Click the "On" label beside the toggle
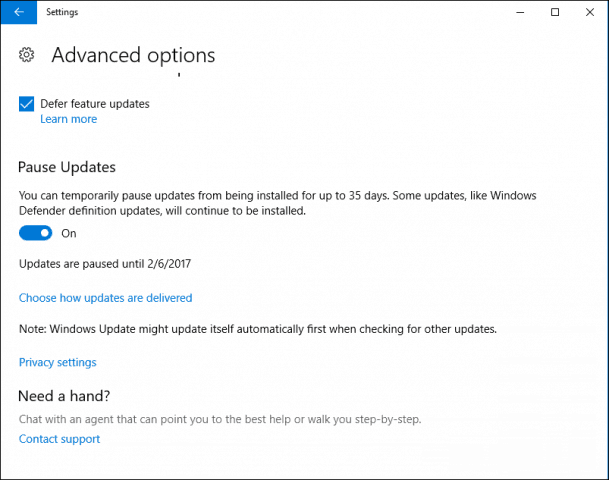The width and height of the screenshot is (609, 480). pyautogui.click(x=69, y=233)
